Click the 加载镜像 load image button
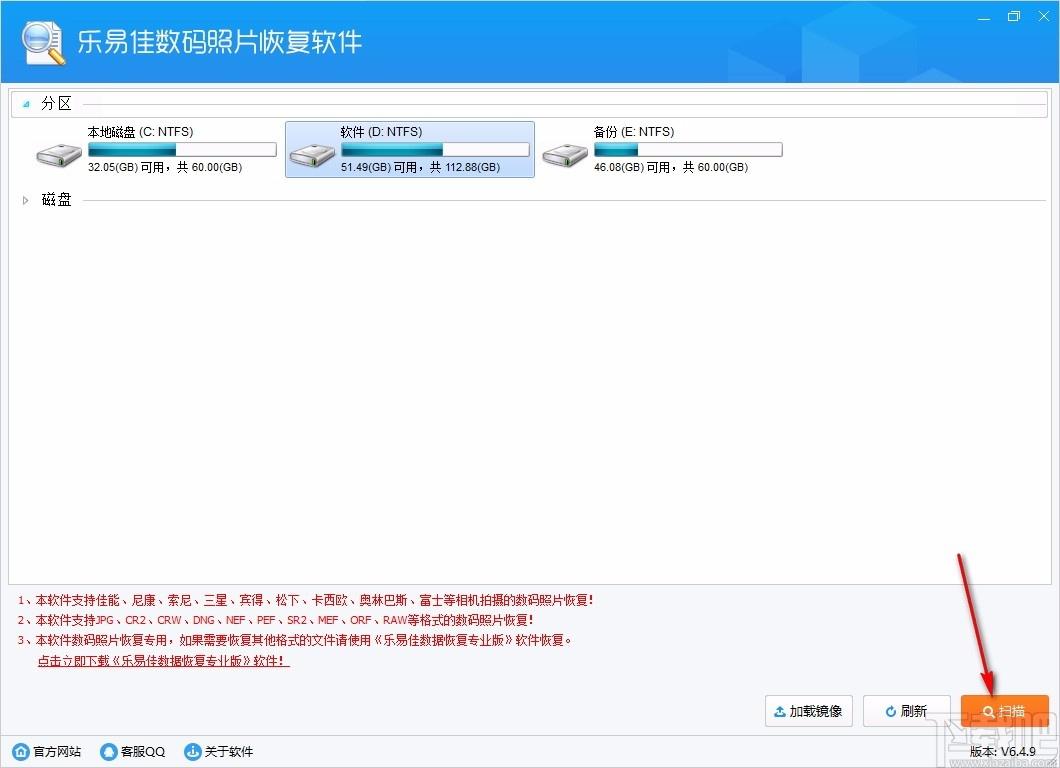 (809, 711)
